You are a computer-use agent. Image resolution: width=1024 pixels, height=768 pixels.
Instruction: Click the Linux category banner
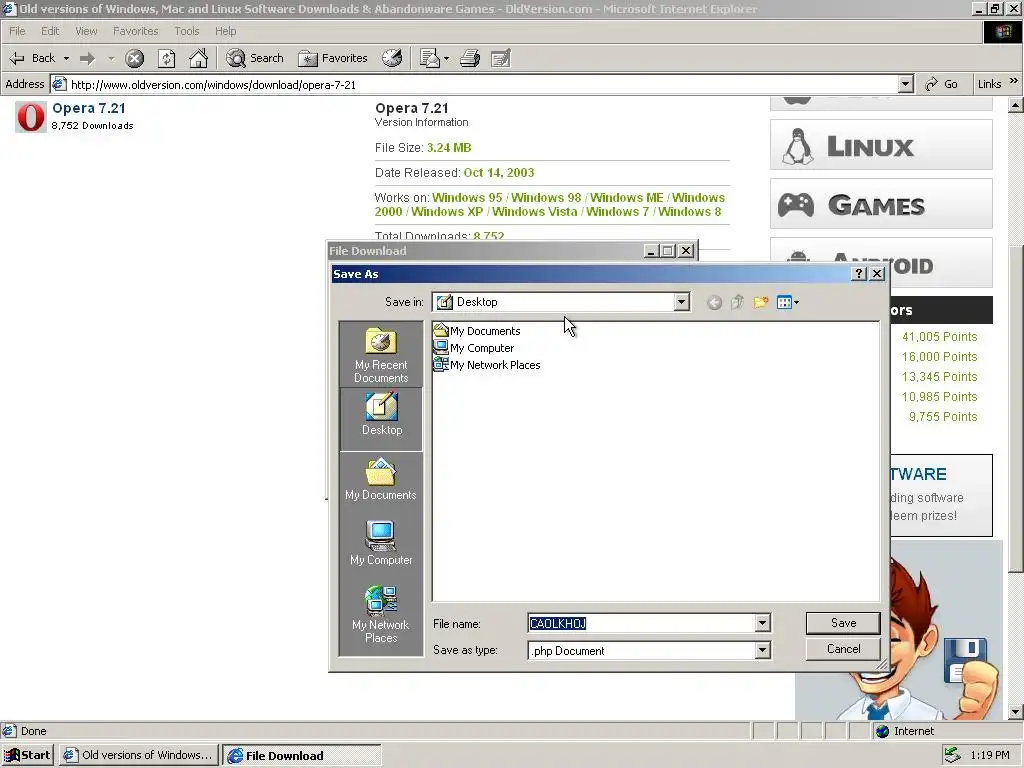coord(881,145)
